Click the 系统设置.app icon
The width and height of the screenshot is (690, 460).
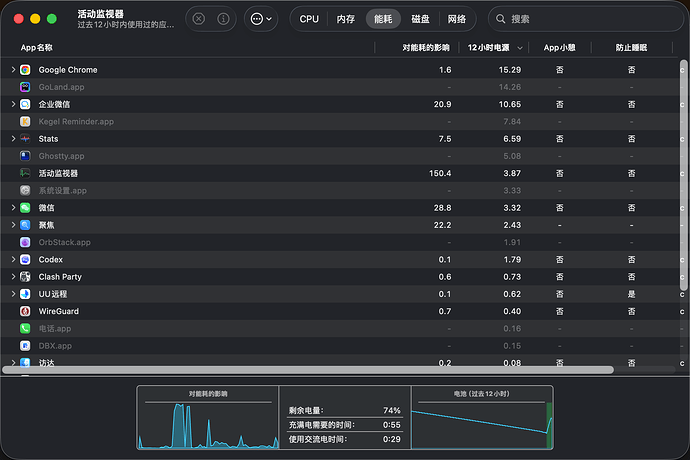pyautogui.click(x=25, y=190)
